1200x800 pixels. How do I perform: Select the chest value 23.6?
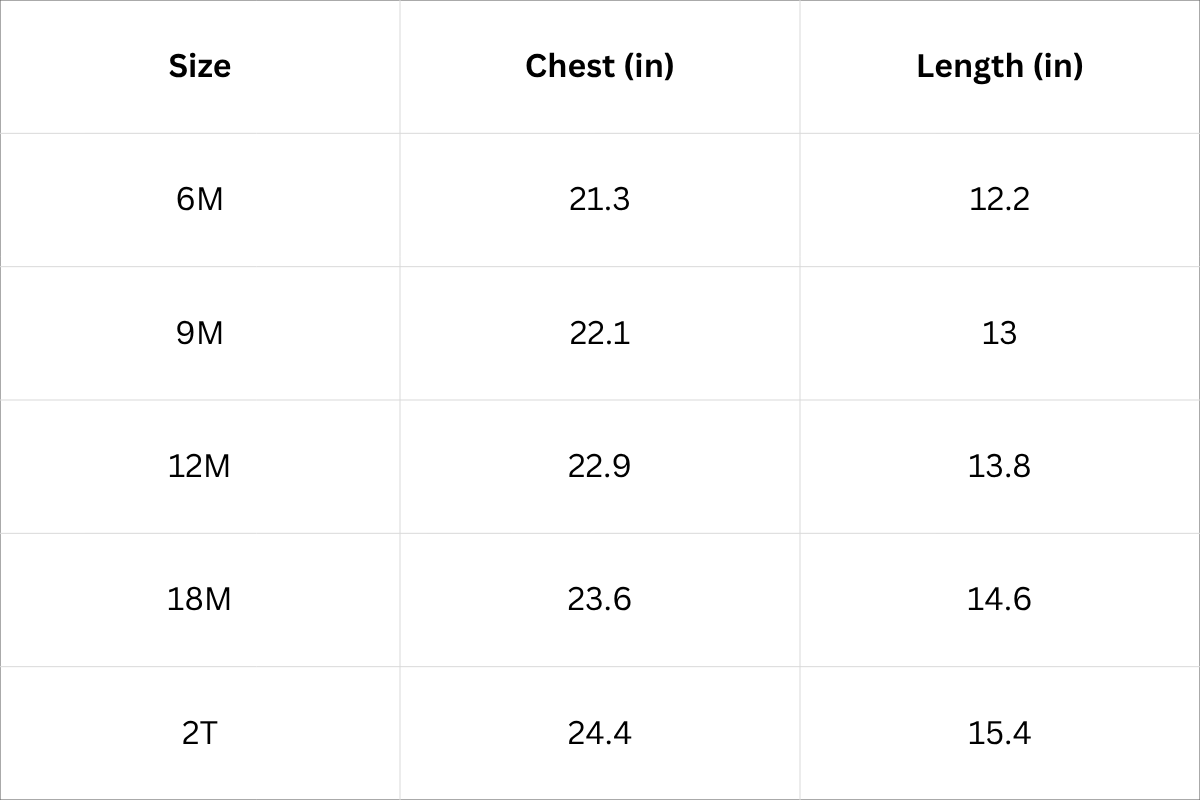pyautogui.click(x=599, y=599)
